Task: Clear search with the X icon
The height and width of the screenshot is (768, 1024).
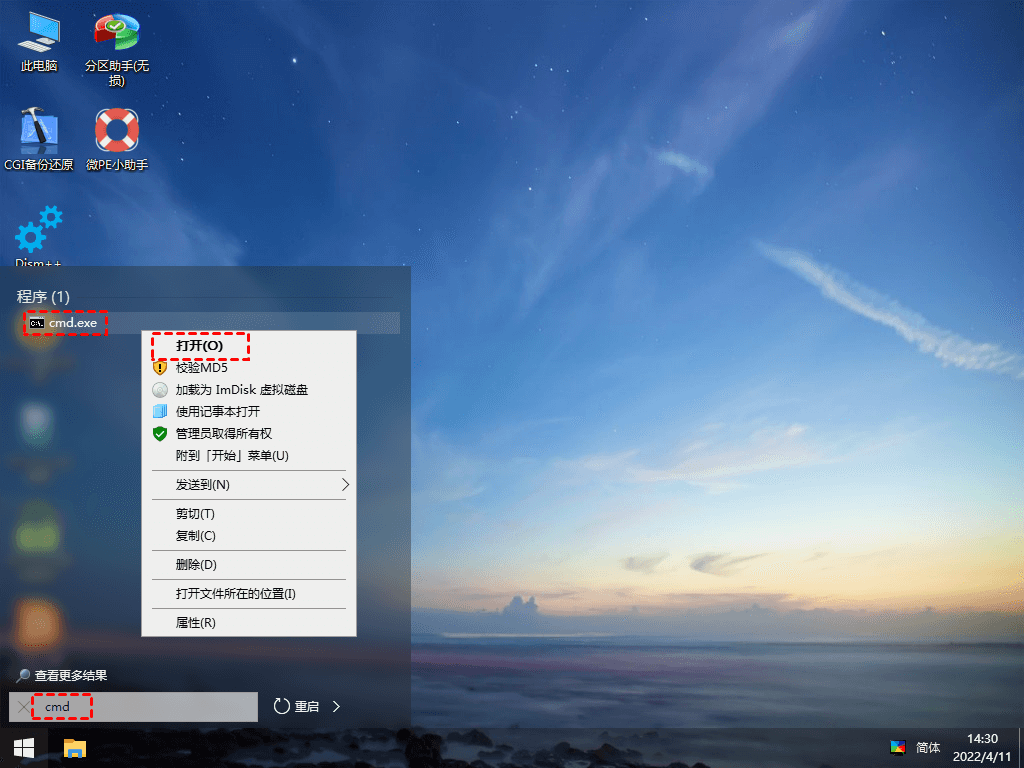Action: (x=24, y=707)
